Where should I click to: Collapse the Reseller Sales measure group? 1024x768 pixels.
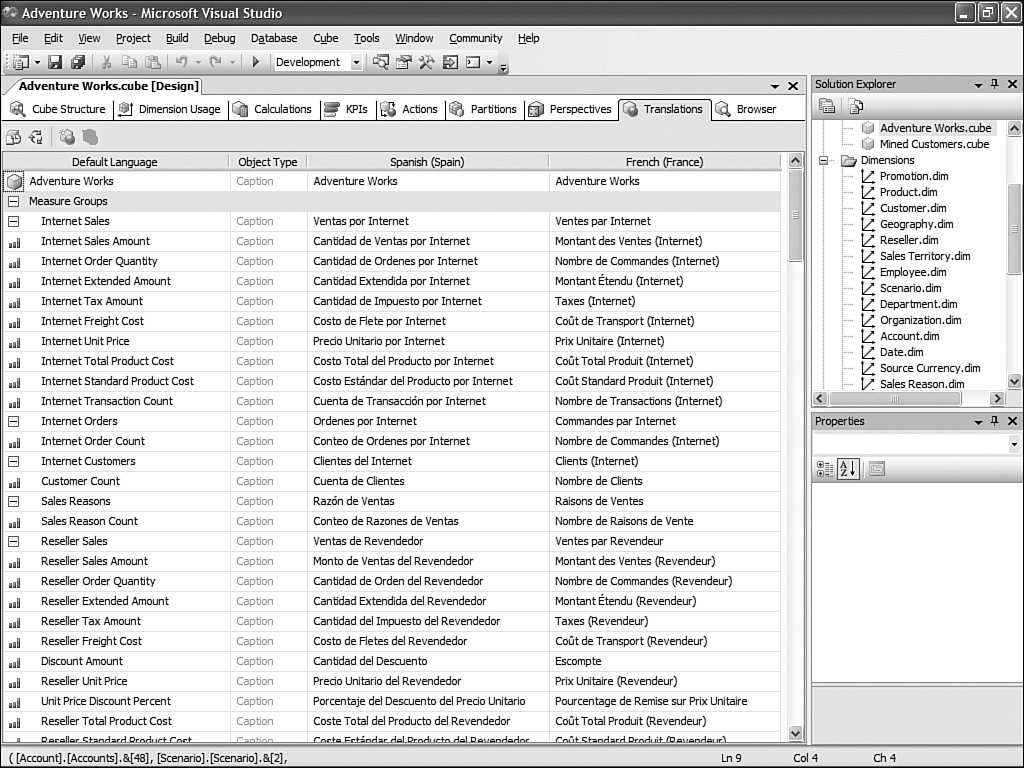(x=13, y=541)
